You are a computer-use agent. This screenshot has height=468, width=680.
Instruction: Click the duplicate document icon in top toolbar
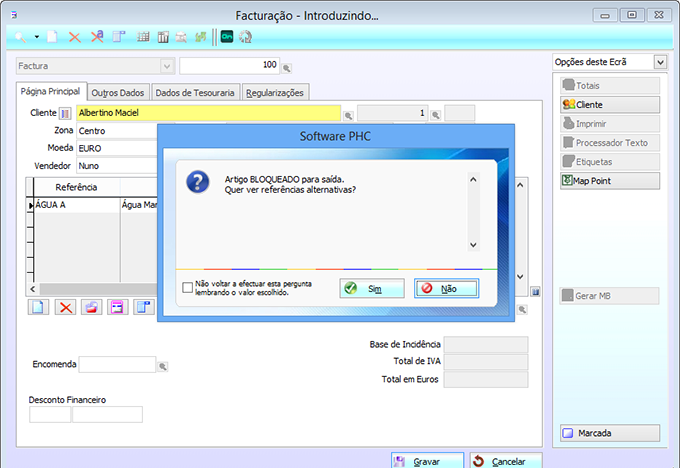(x=119, y=37)
